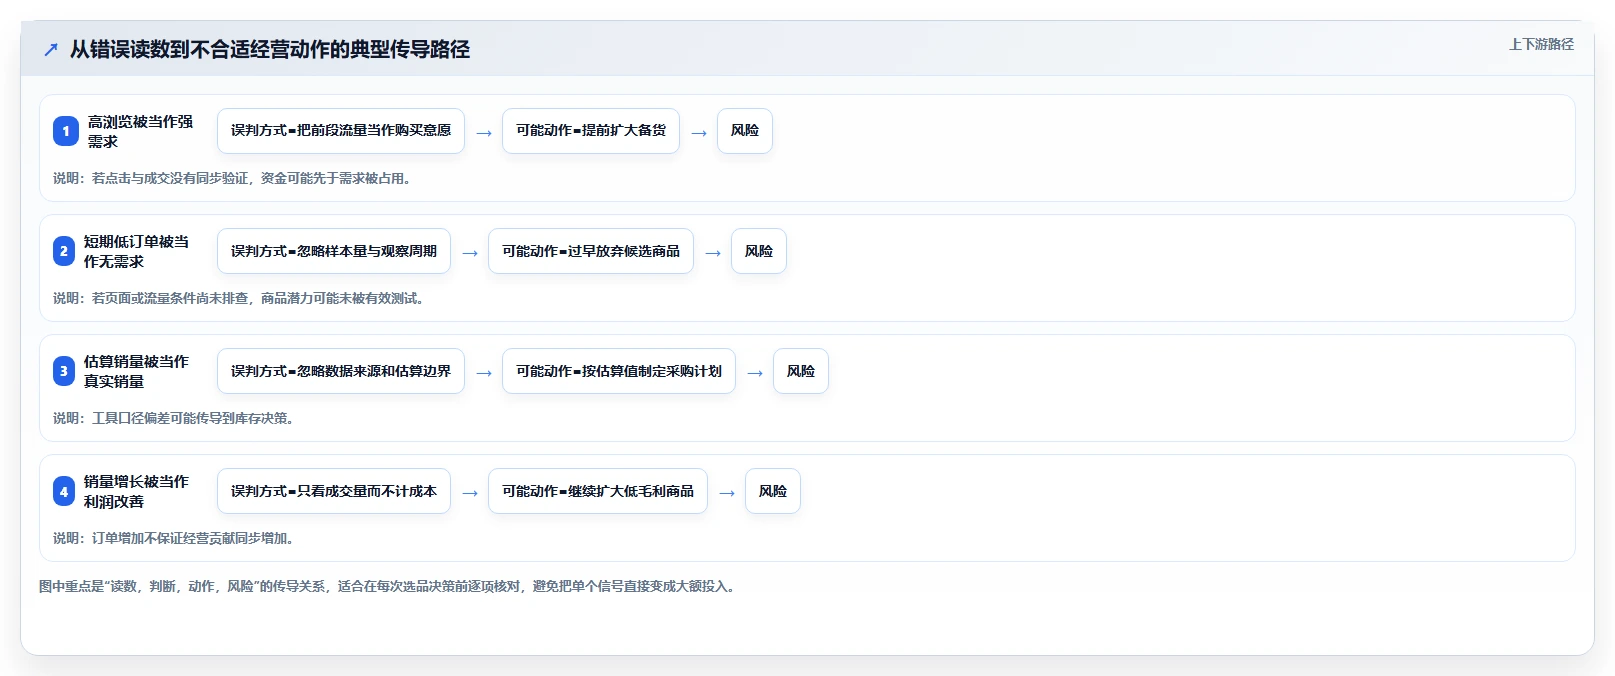Click 风险 box in the 销量增长 row

[773, 491]
